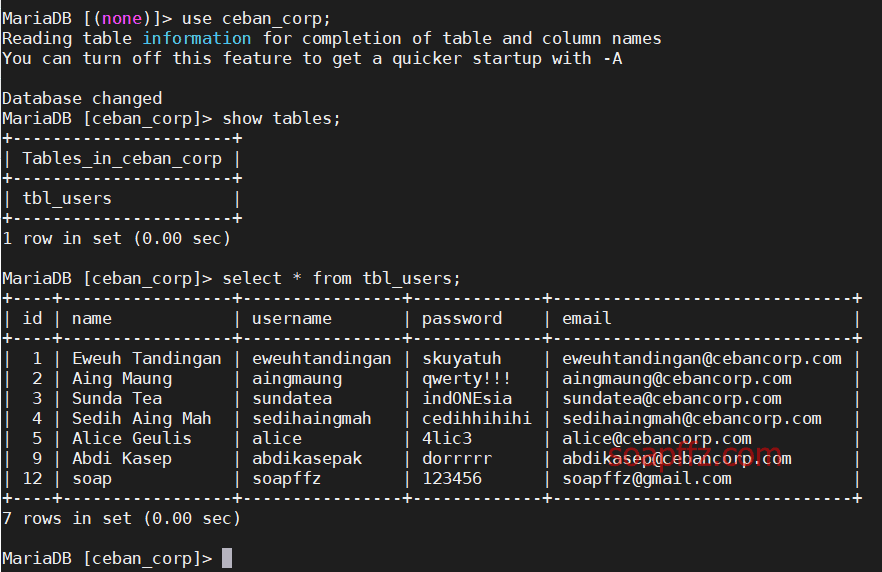The width and height of the screenshot is (882, 572).
Task: Click the alice@cebancorp.com email
Action: pyautogui.click(x=656, y=438)
